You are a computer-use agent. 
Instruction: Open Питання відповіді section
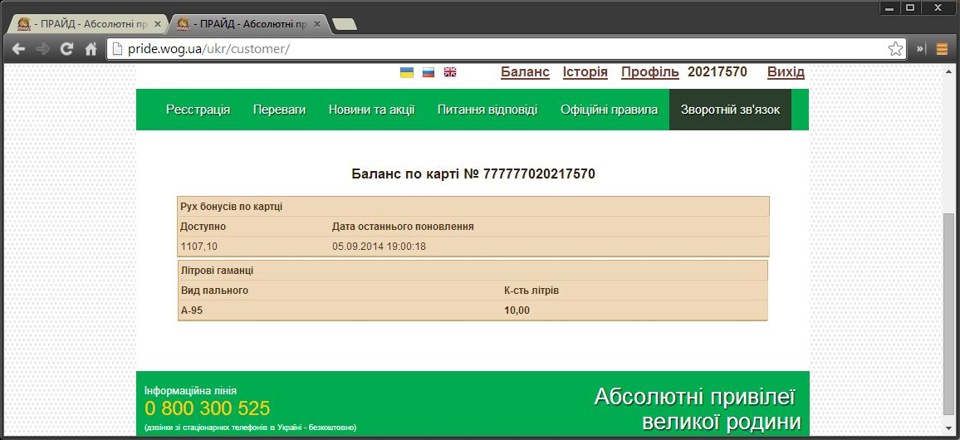point(487,110)
